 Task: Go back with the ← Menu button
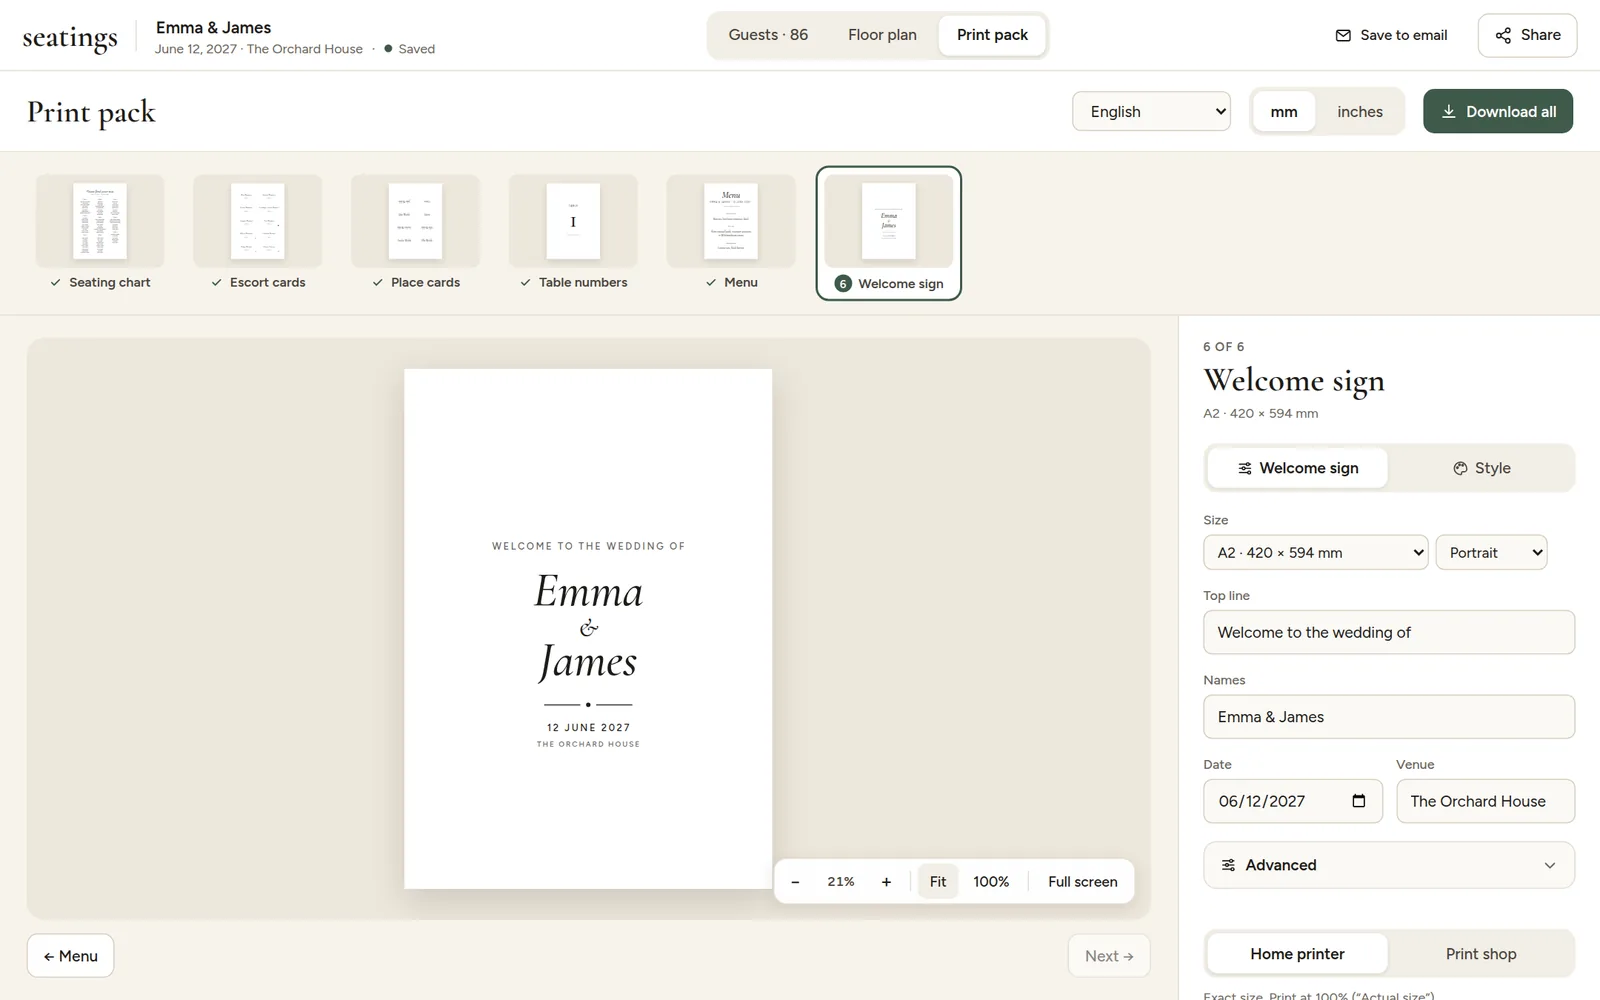(70, 956)
